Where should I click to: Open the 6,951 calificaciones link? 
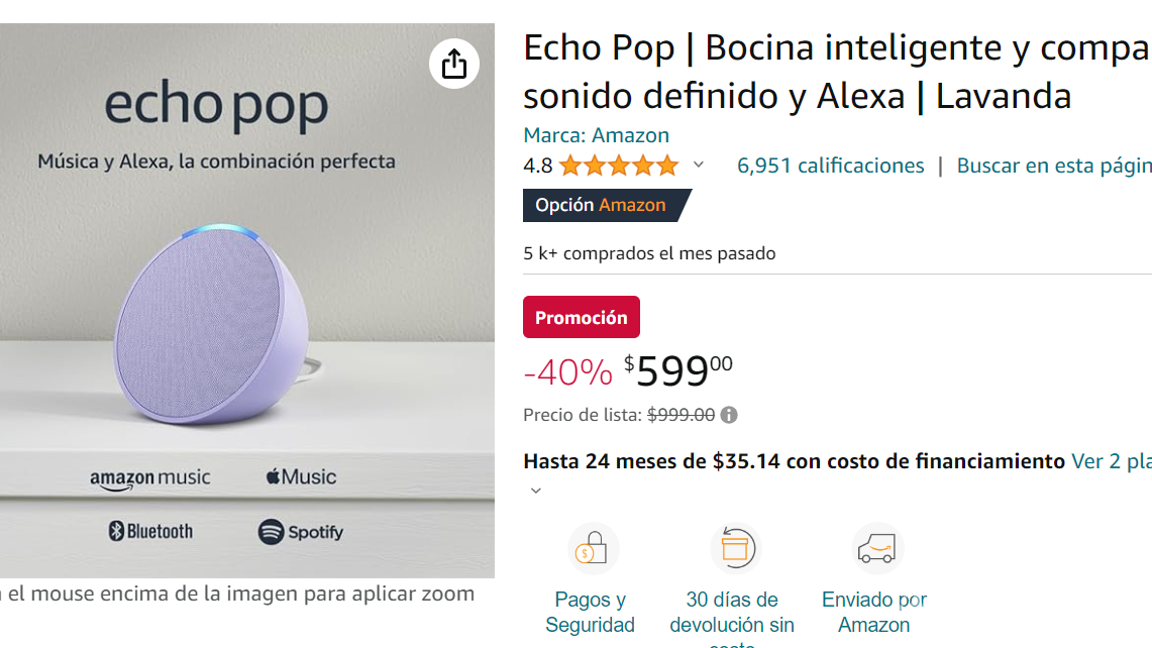830,165
